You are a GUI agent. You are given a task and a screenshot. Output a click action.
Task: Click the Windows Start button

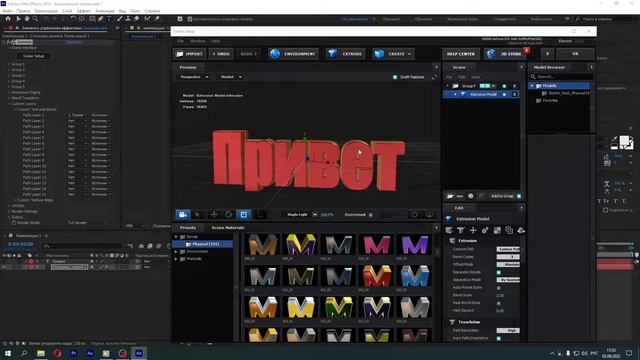tap(8, 353)
